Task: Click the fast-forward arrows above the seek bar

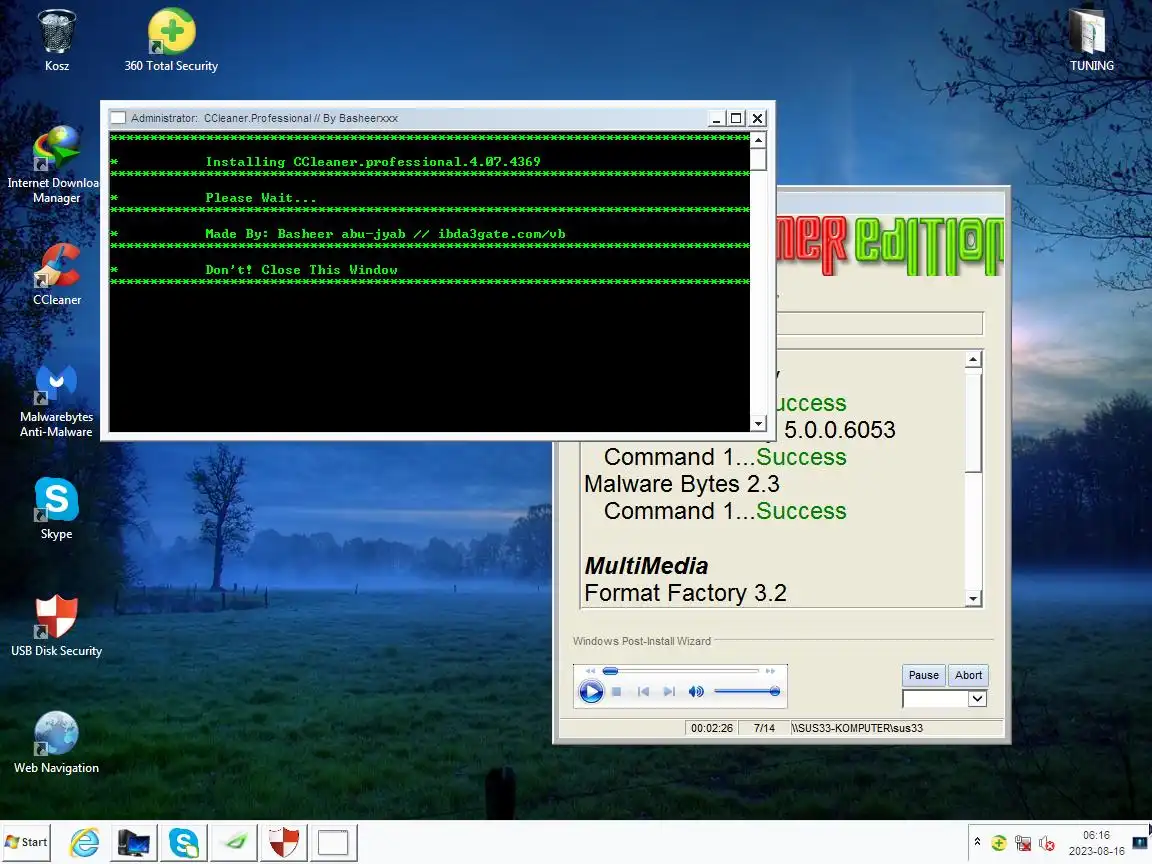Action: (x=770, y=671)
